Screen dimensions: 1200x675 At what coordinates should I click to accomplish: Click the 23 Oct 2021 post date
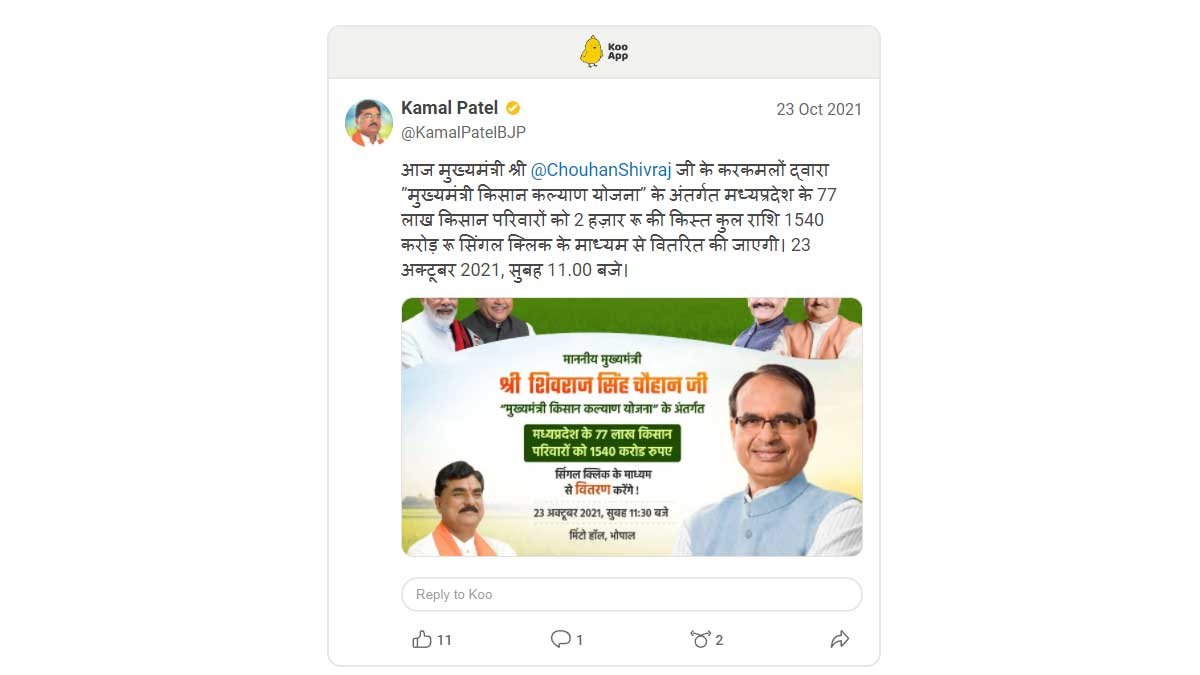819,109
